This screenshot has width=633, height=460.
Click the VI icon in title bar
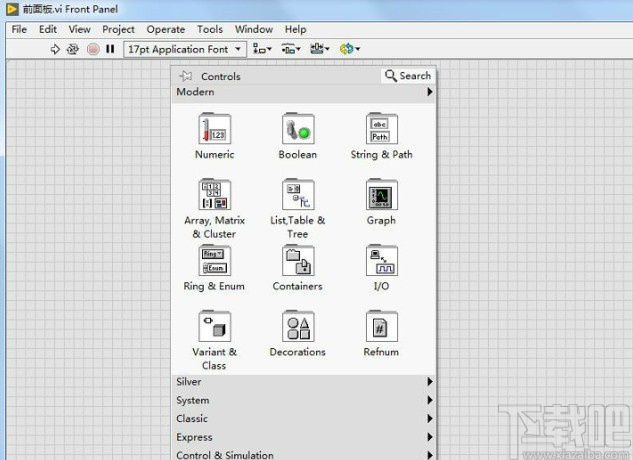(x=12, y=9)
